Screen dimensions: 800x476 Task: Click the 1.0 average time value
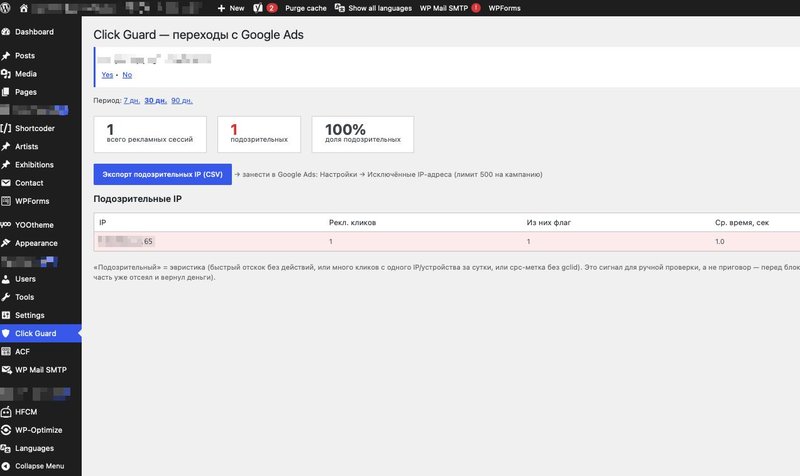(719, 241)
